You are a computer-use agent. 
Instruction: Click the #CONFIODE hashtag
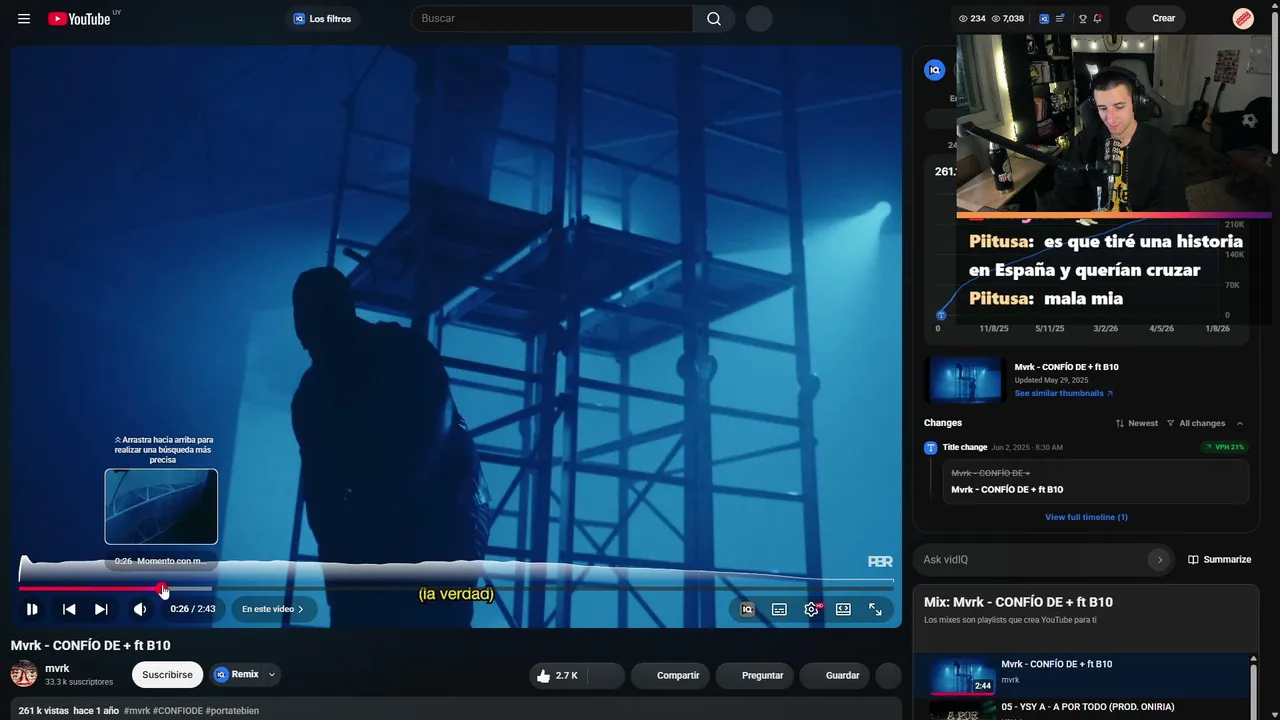[x=177, y=711]
